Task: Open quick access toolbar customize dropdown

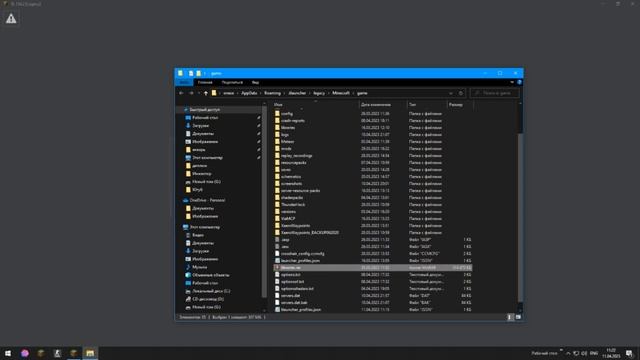Action: click(x=205, y=73)
